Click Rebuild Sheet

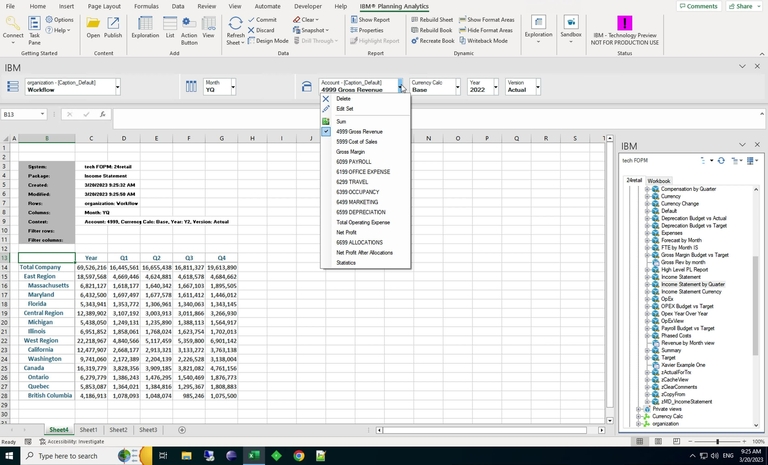click(x=432, y=20)
